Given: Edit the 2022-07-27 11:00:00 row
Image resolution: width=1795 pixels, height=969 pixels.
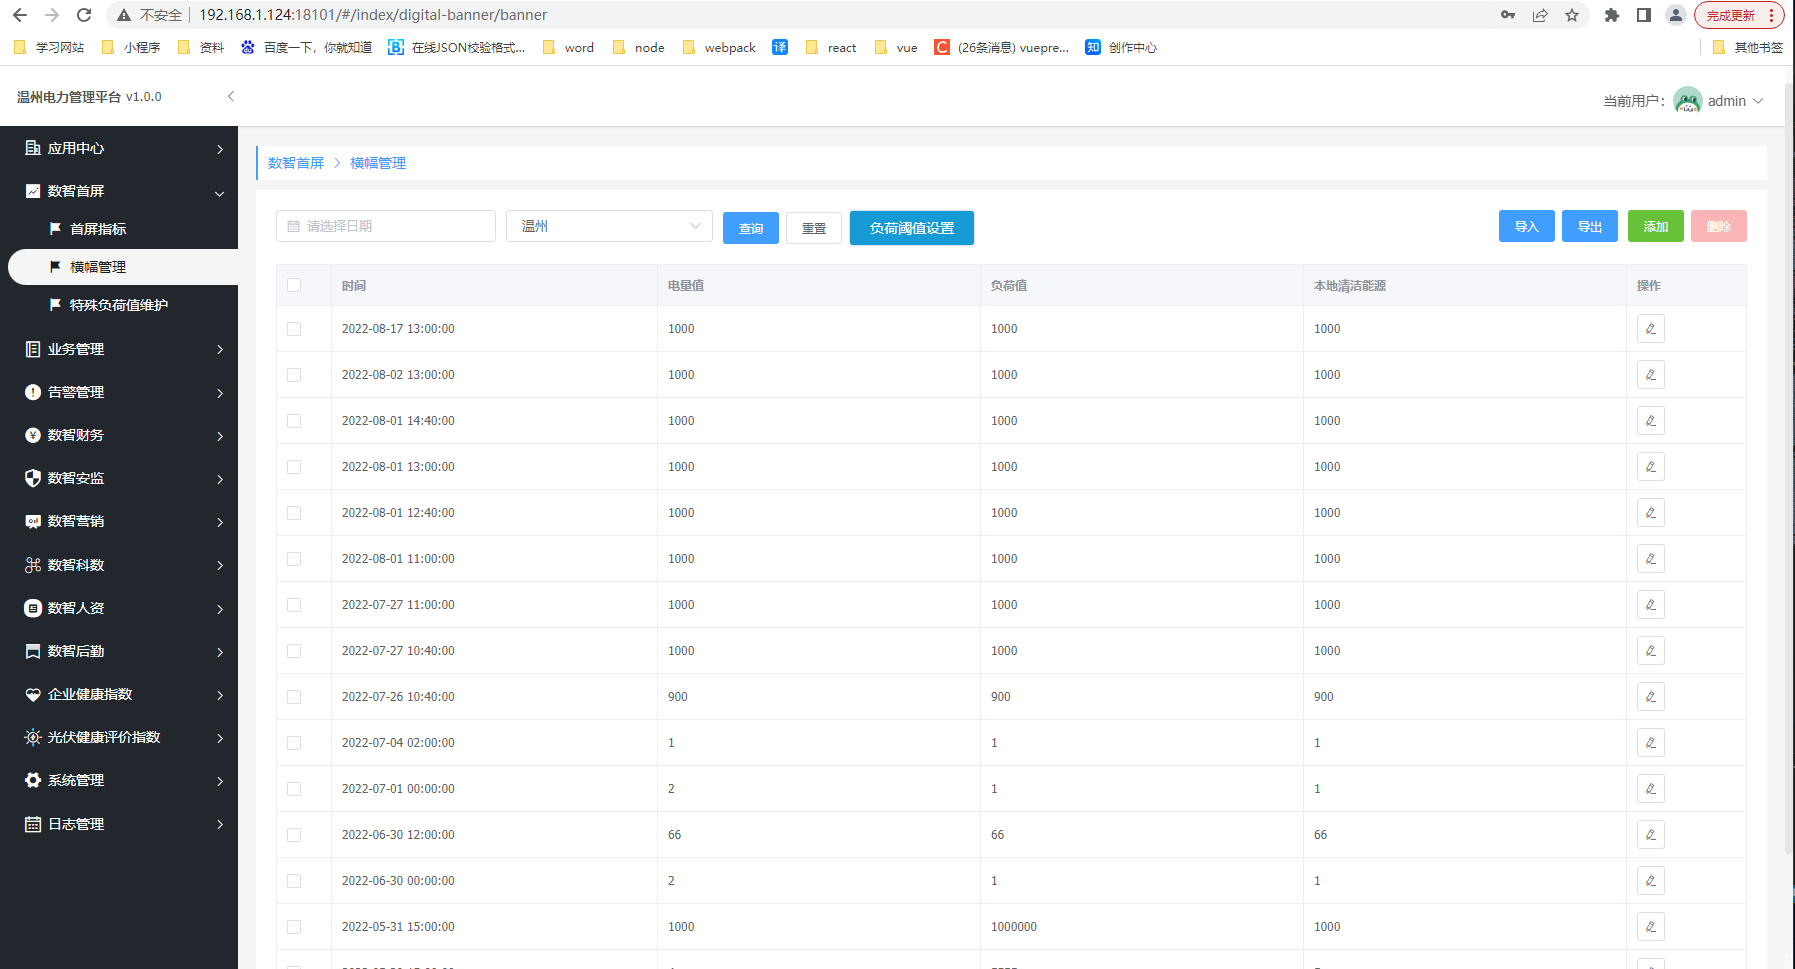Looking at the screenshot, I should 1650,605.
